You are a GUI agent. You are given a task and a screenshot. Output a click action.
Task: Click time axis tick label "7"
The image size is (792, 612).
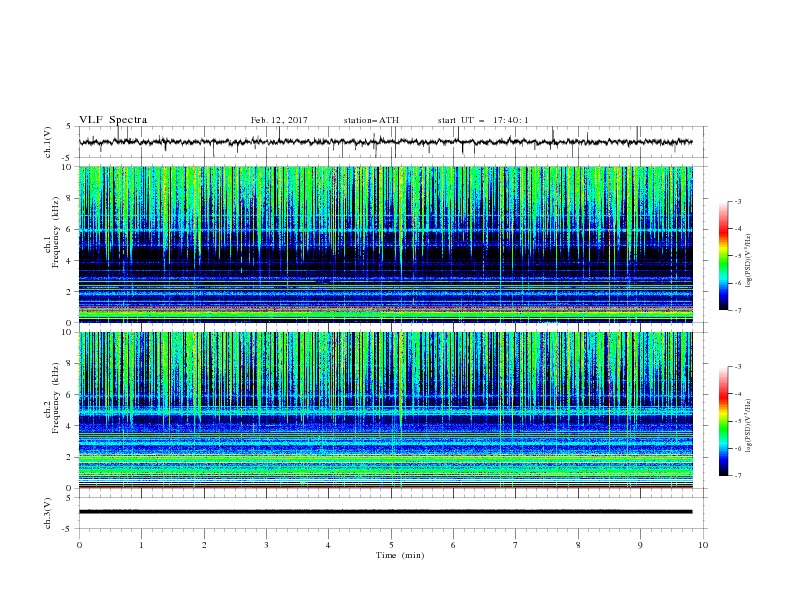coord(516,545)
